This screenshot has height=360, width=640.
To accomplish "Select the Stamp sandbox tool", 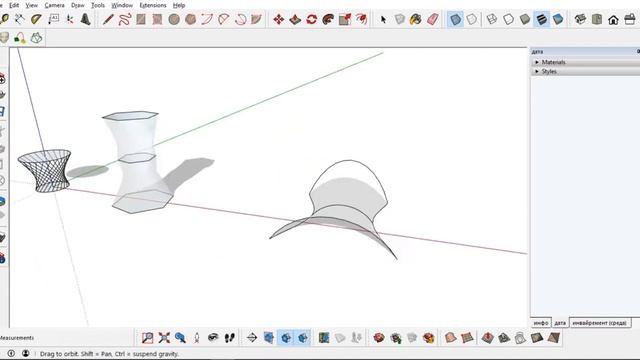I will [x=504, y=338].
